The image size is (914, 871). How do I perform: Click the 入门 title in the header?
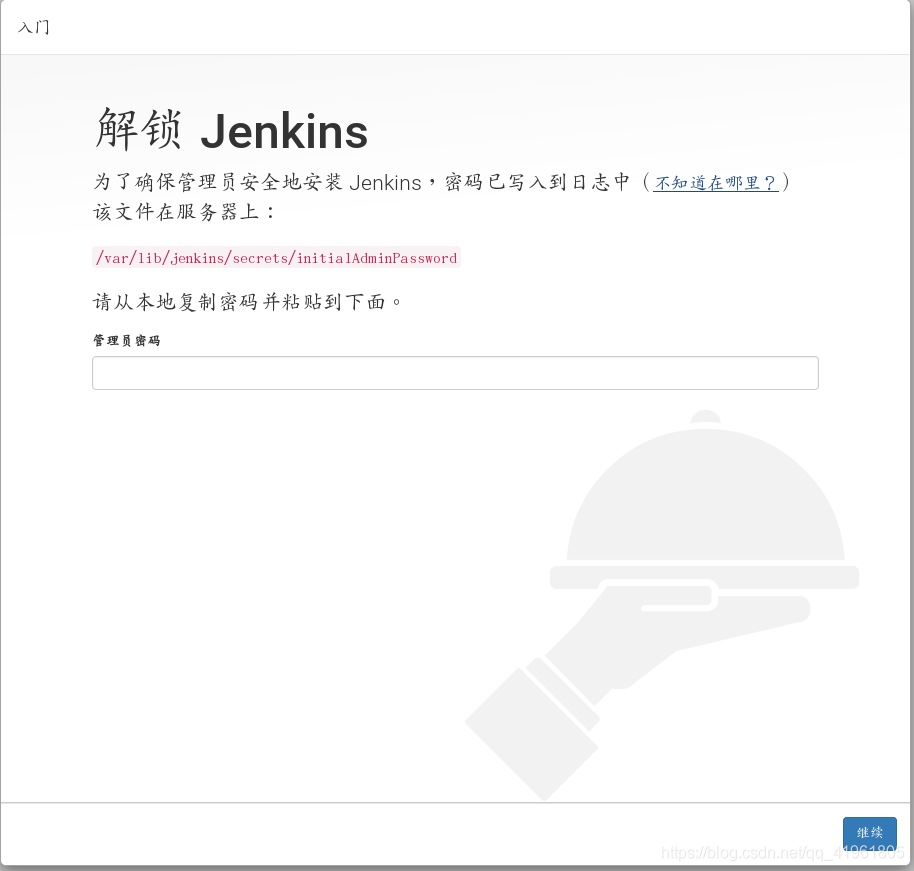tap(34, 27)
